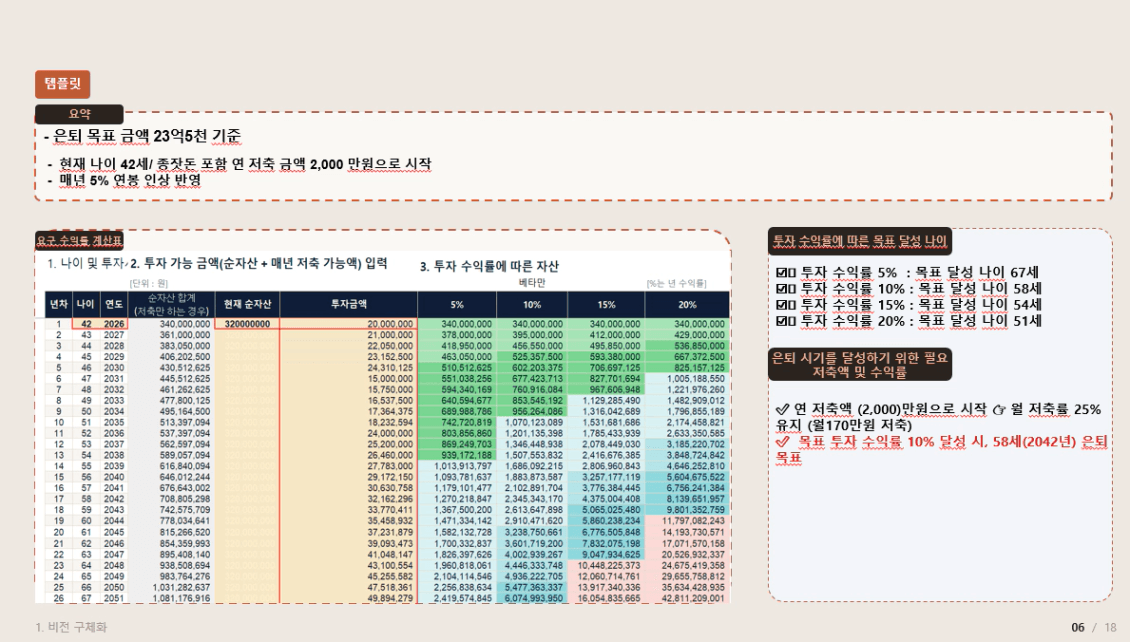
Task: Select the 나이 column header
Action: point(86,305)
